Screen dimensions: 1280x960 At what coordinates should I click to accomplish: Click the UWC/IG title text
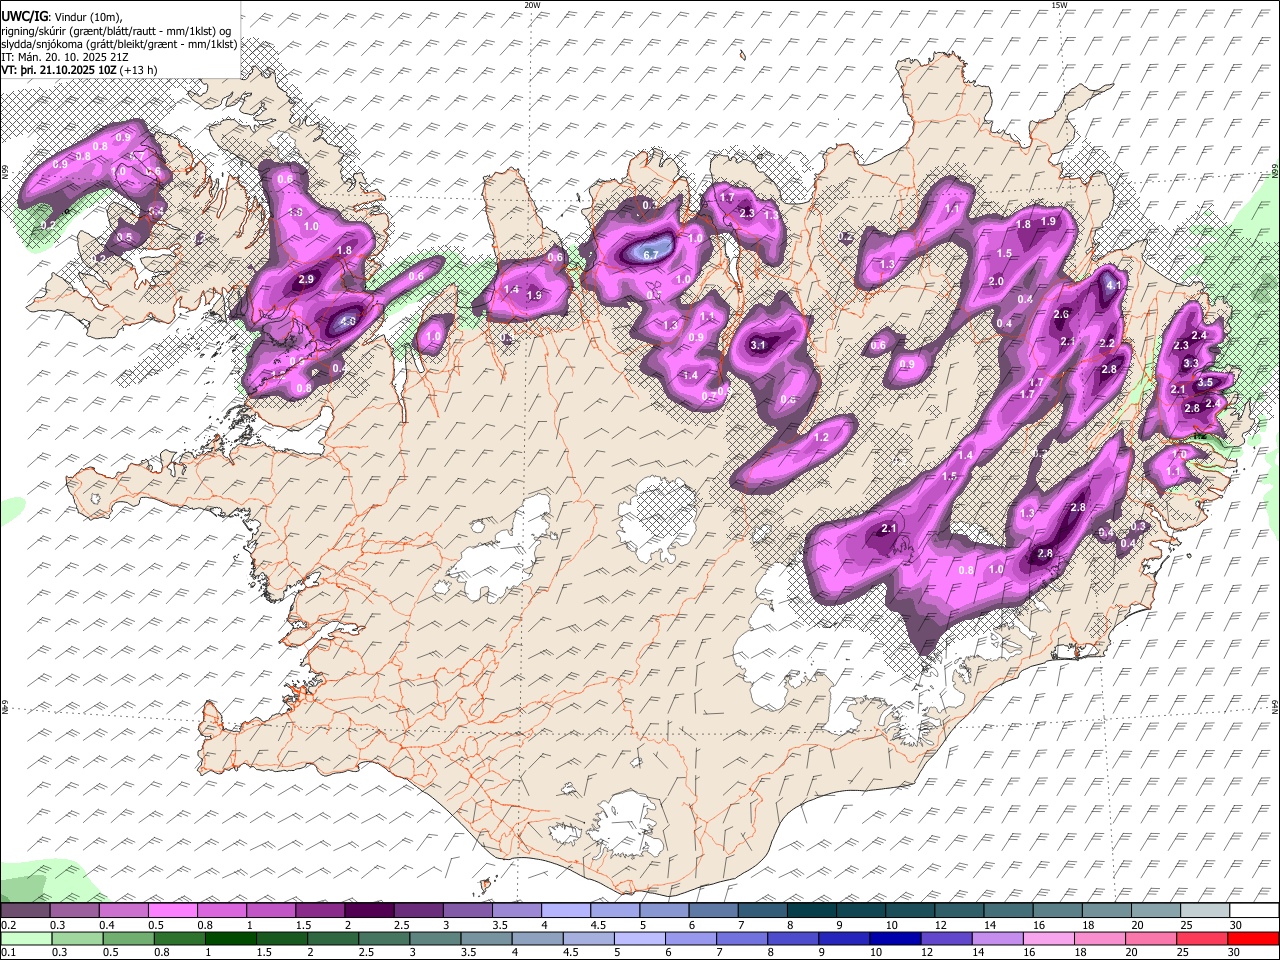point(24,16)
